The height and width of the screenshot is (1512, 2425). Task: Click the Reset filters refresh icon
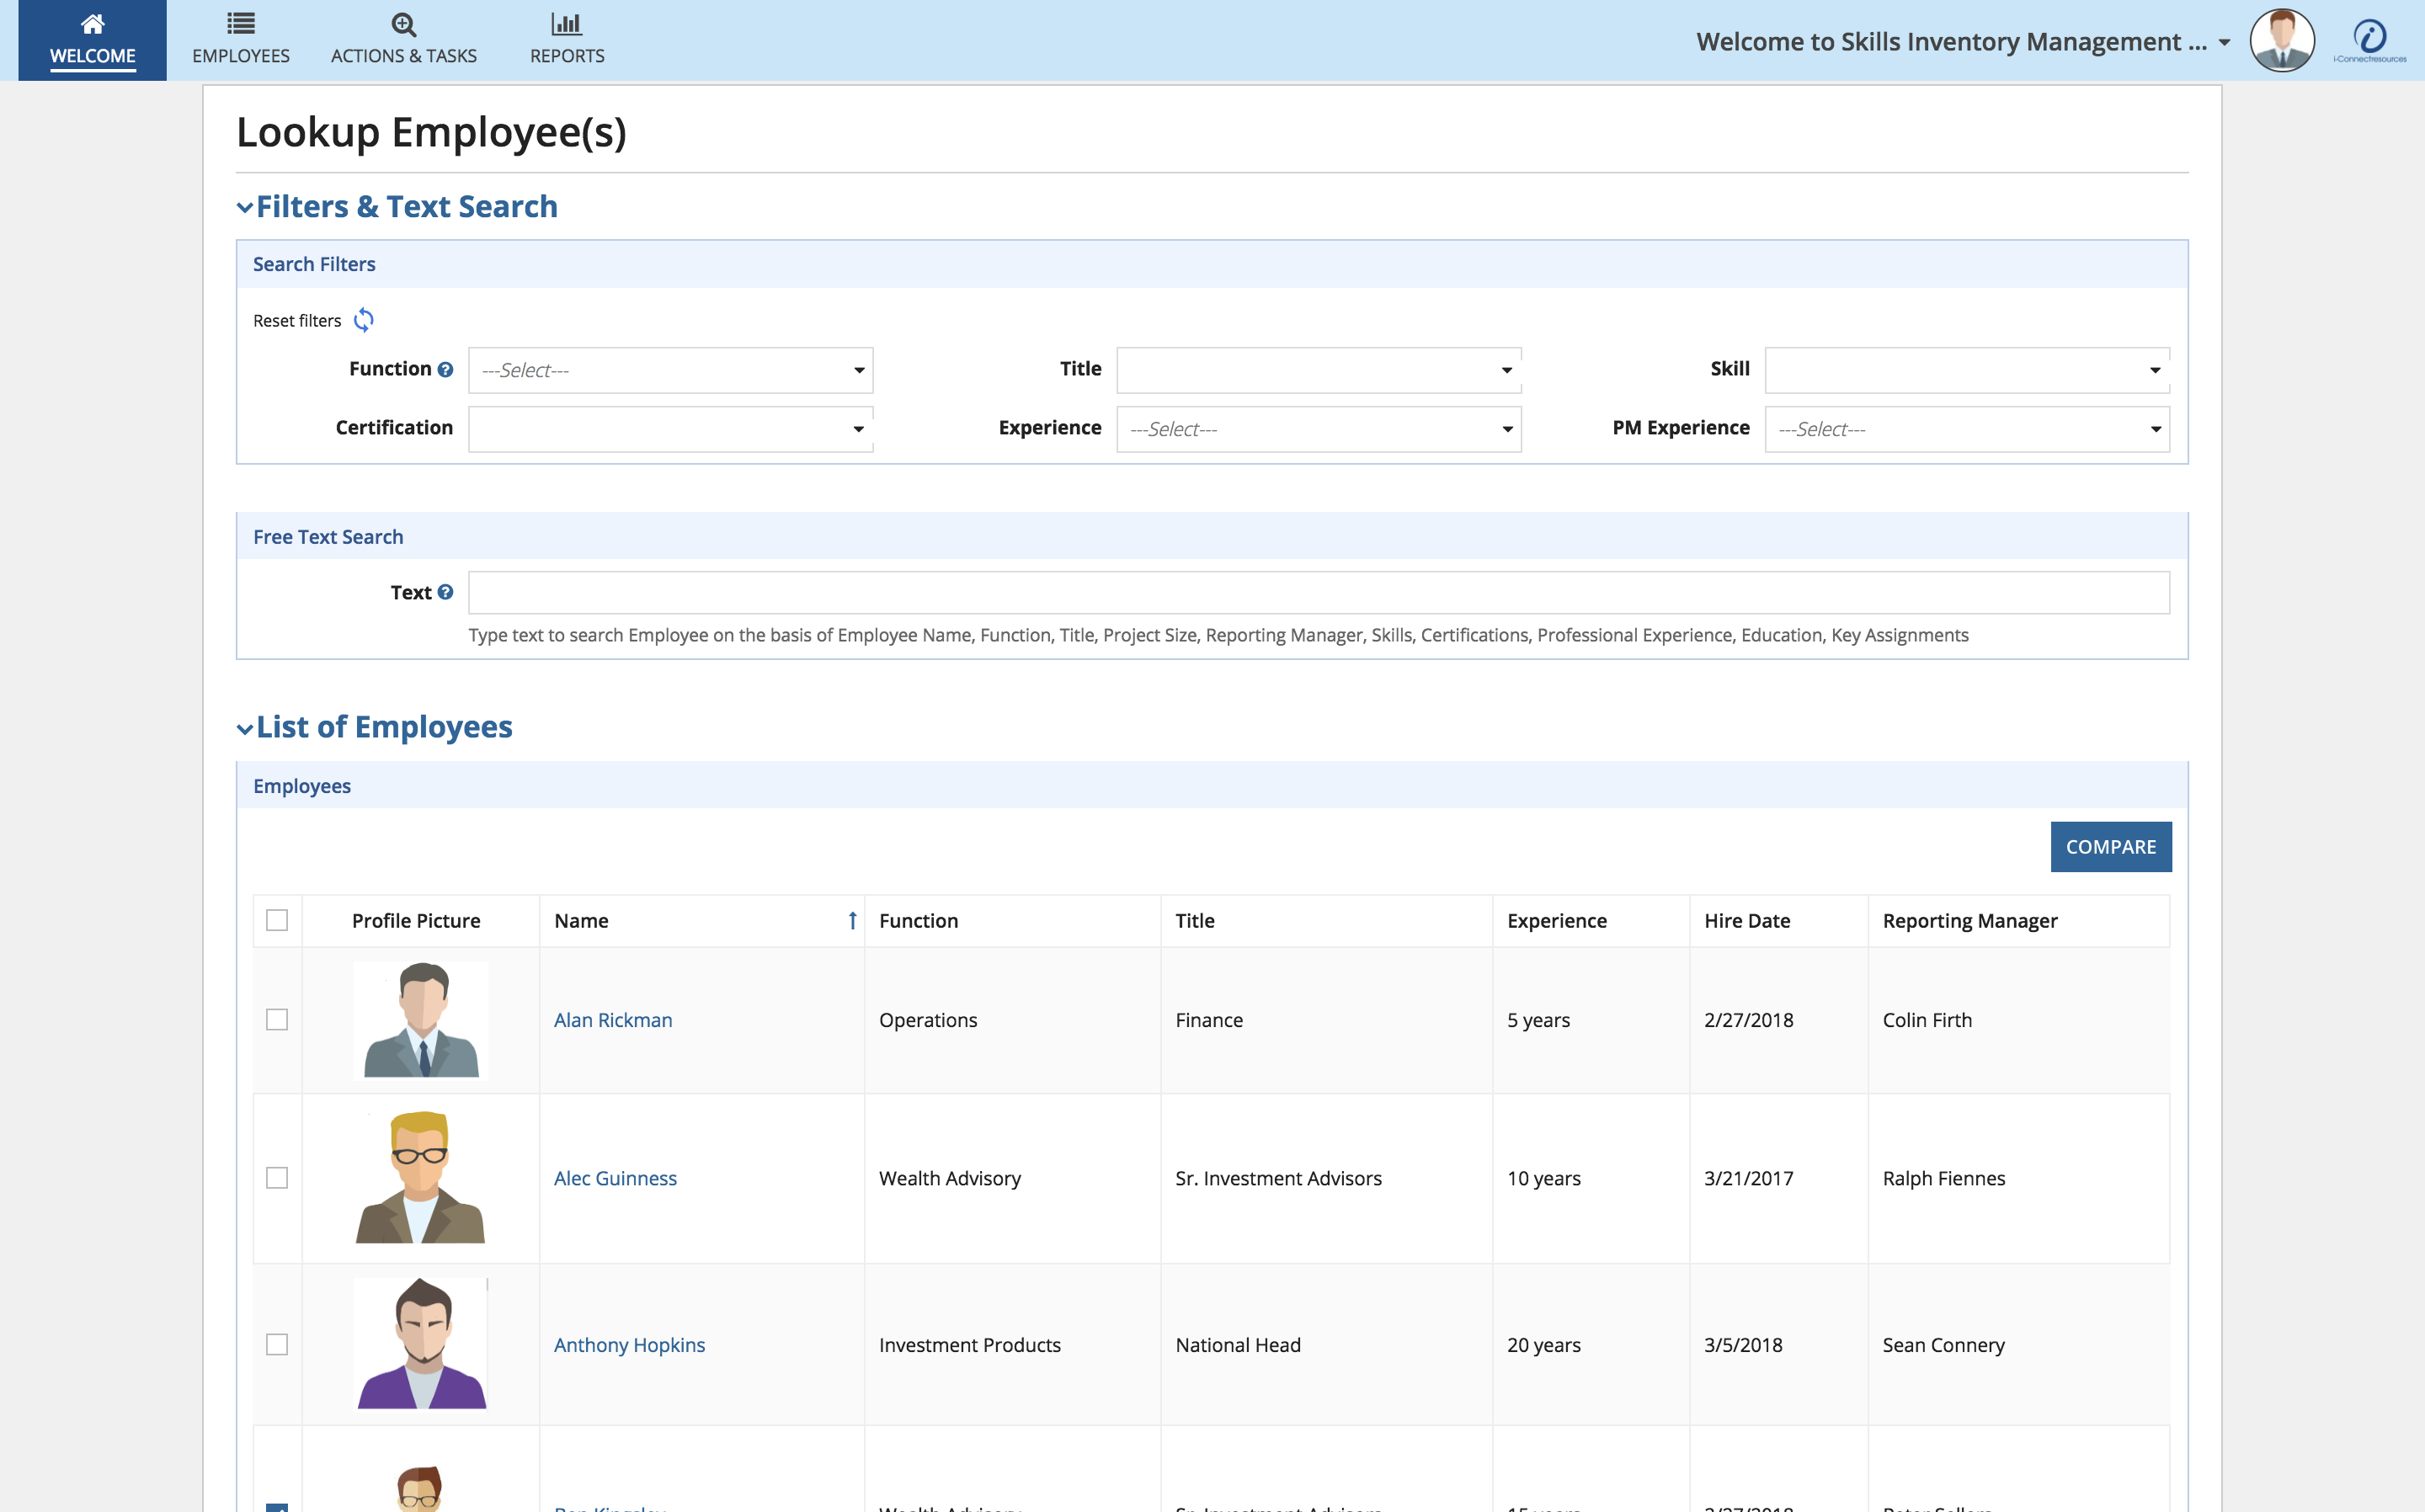point(364,320)
